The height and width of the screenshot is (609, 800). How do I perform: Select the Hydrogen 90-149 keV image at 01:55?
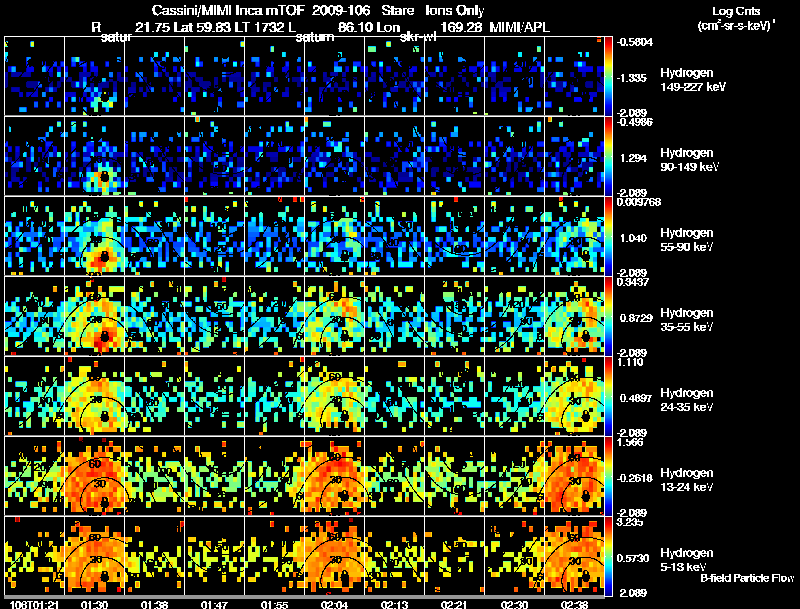point(274,156)
